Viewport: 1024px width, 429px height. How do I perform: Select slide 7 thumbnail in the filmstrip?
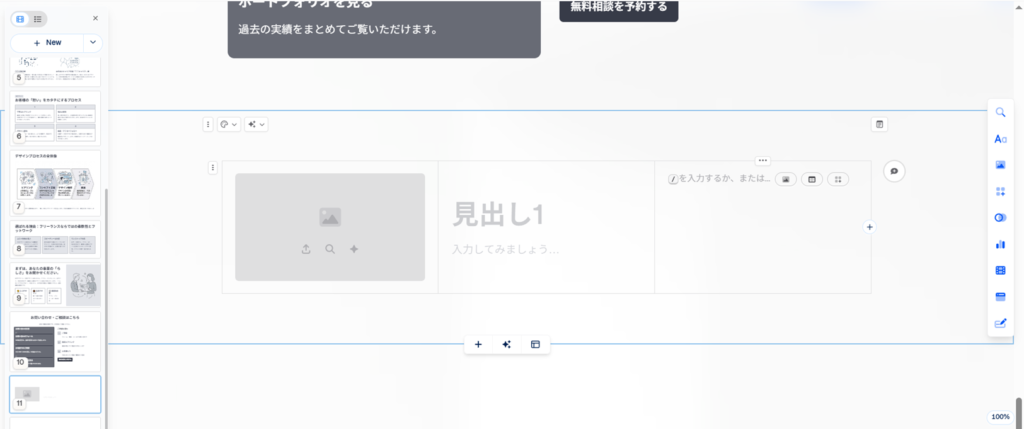56,182
